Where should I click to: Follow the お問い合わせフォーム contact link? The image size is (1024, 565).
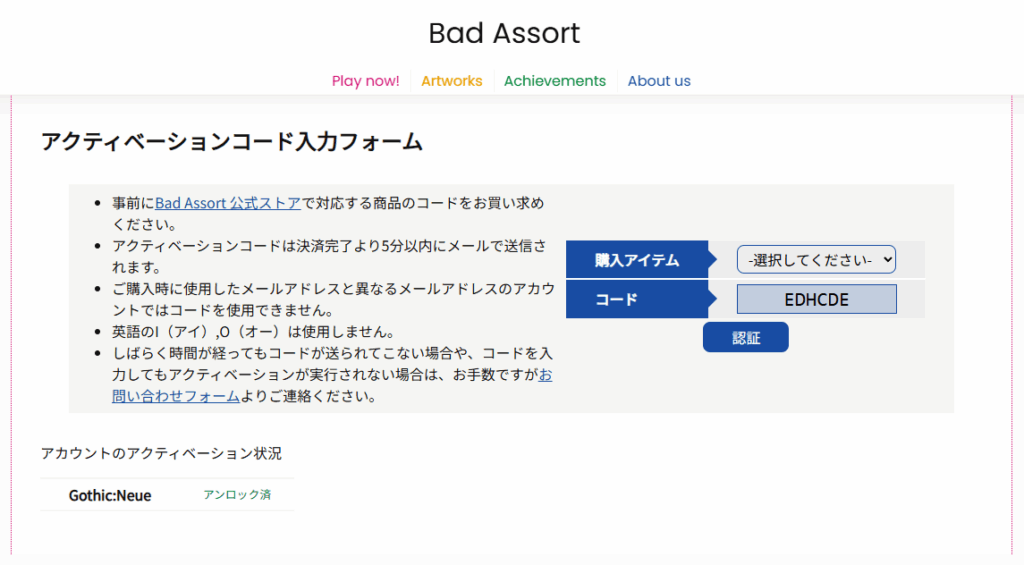[175, 396]
